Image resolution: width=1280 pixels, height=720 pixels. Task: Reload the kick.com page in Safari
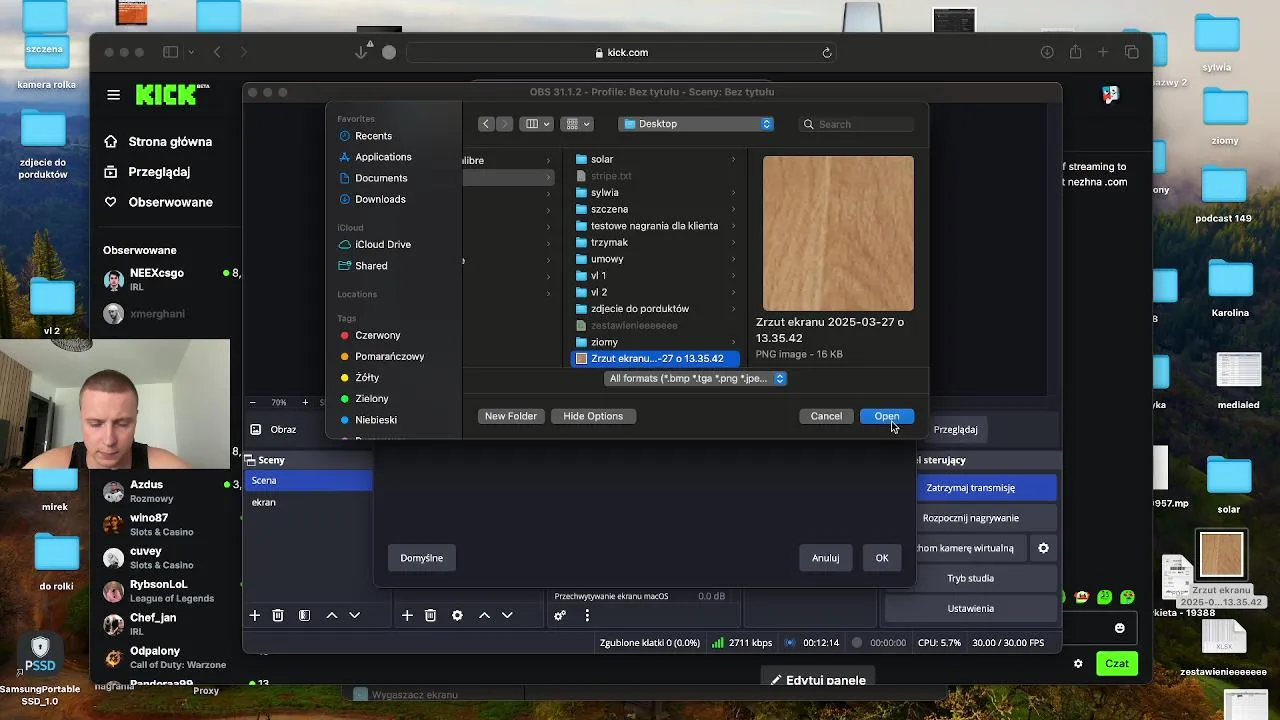(x=827, y=52)
